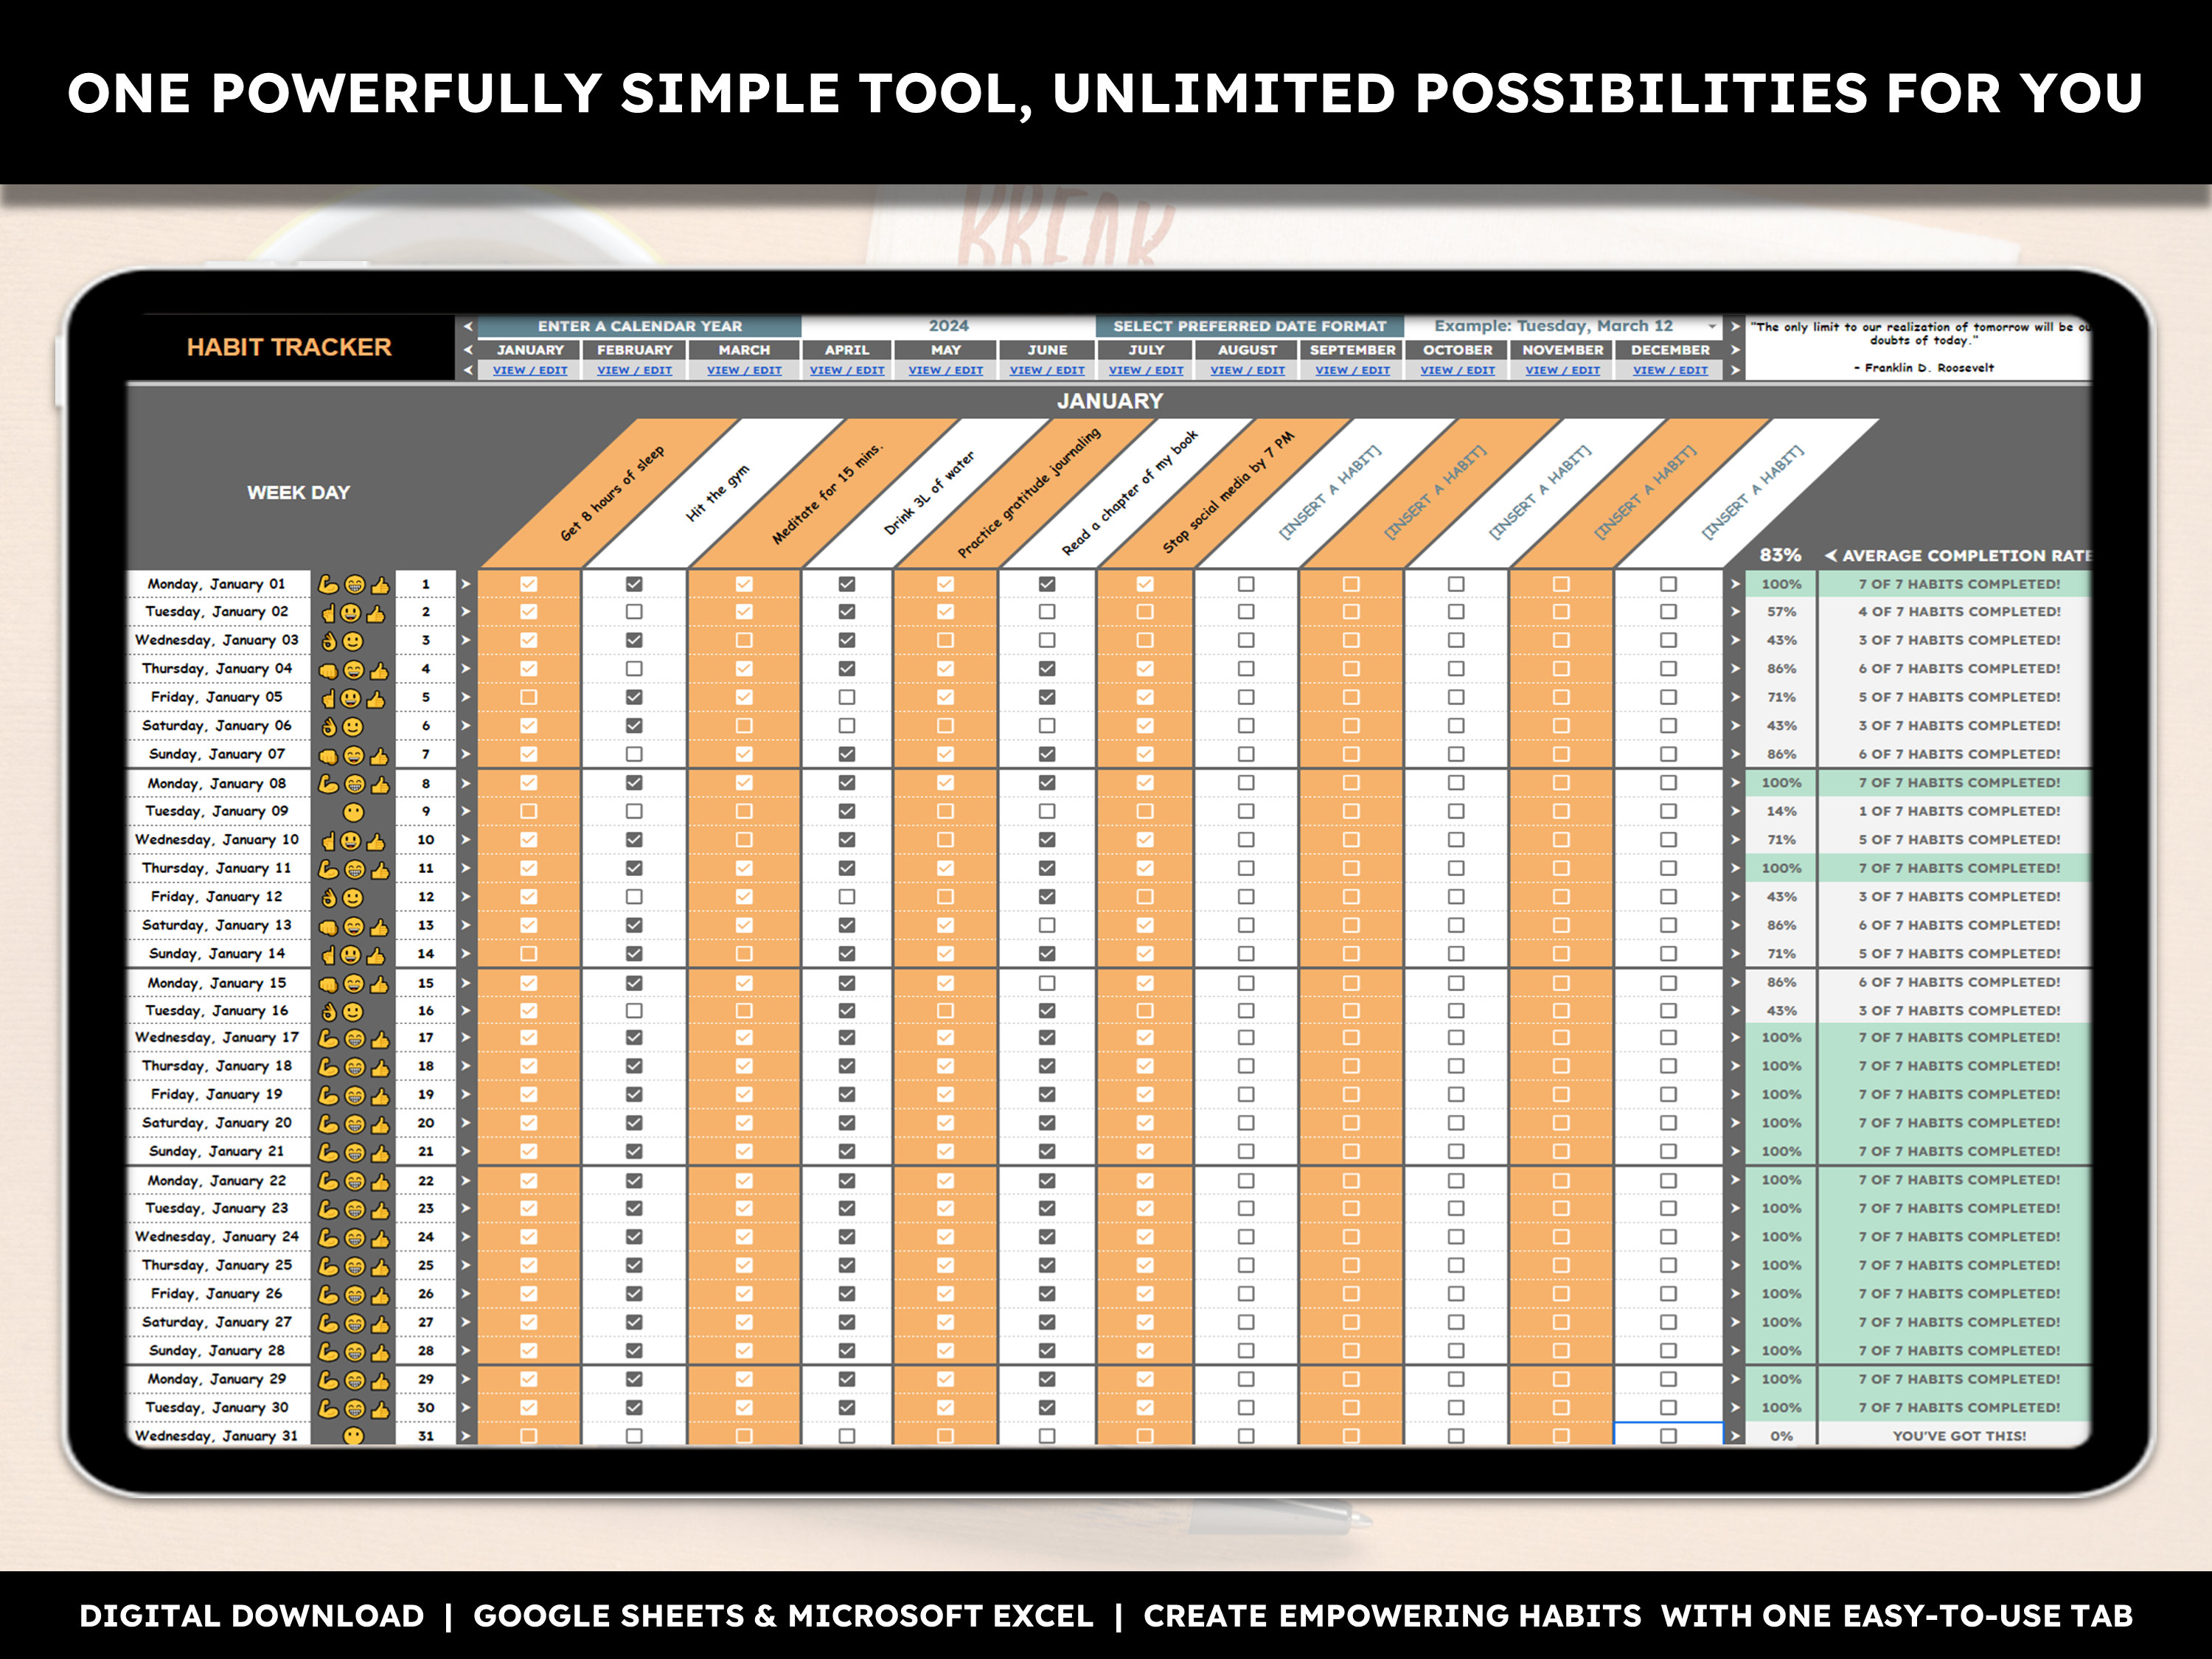
Task: Click thumbs up emoji on Sunday, January 14
Action: coord(376,955)
